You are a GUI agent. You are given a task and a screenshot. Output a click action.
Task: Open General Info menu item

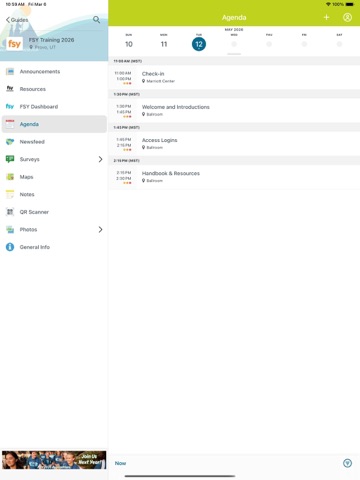[54, 247]
